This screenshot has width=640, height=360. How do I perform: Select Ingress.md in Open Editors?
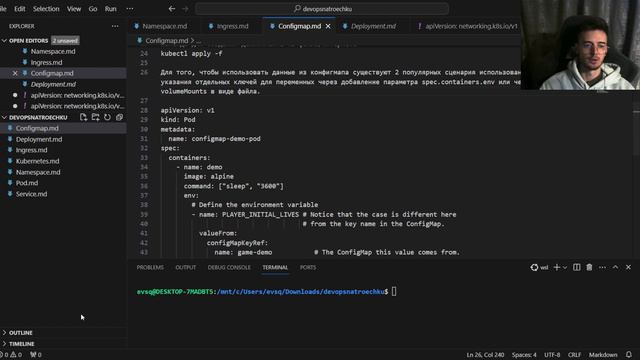pyautogui.click(x=47, y=62)
